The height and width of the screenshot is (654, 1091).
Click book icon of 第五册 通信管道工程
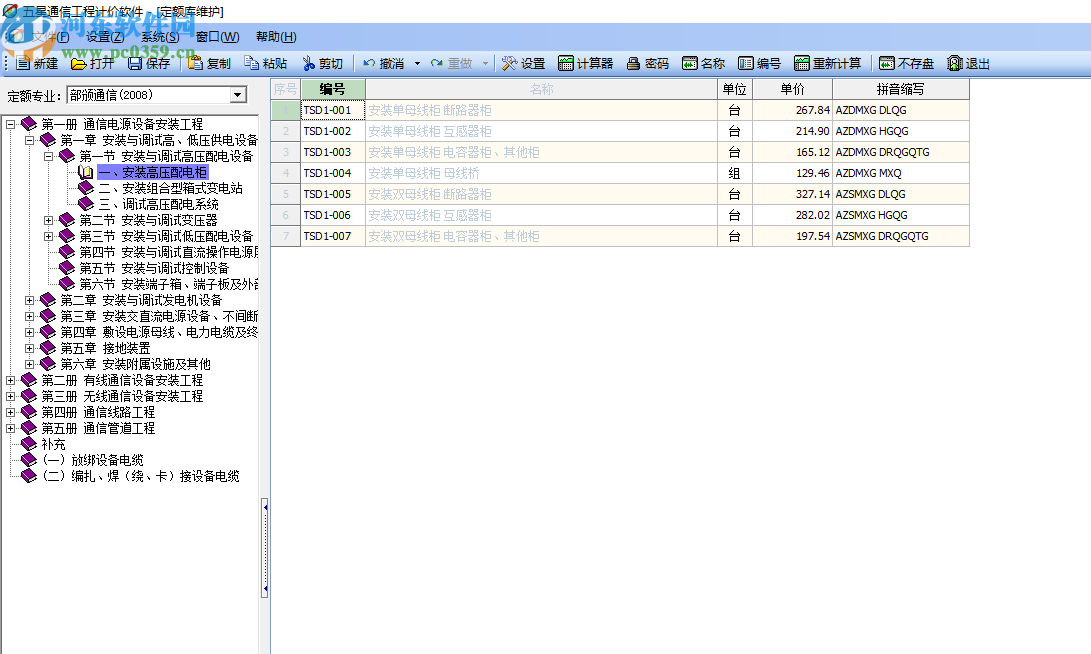[x=29, y=428]
